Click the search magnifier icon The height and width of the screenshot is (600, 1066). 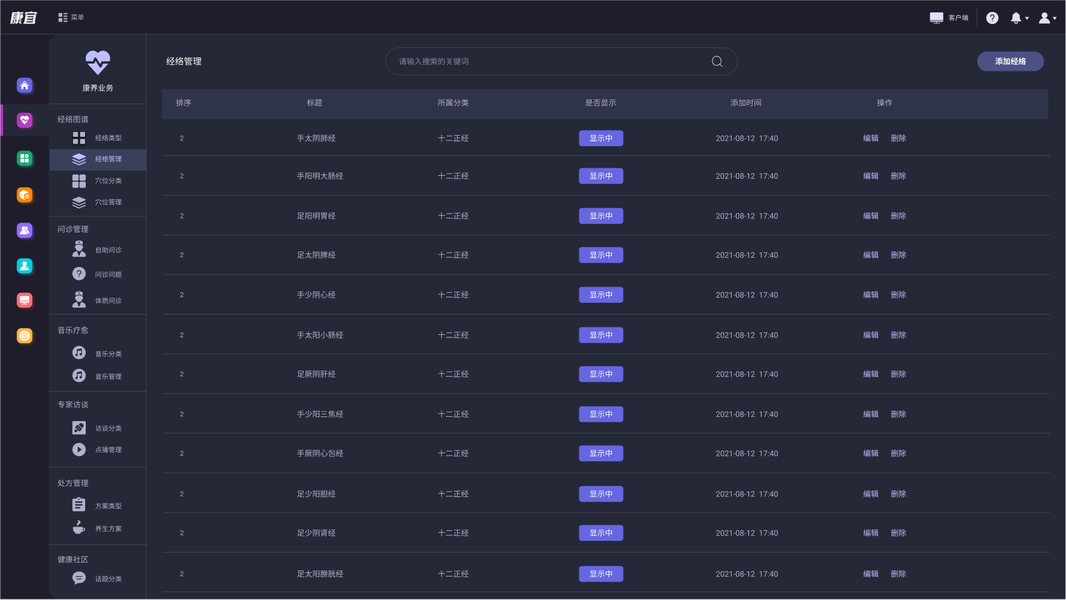717,62
